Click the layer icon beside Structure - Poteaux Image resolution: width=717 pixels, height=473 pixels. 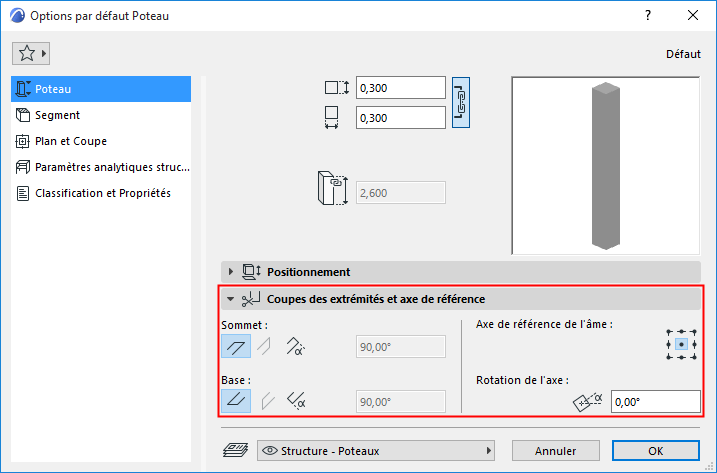tap(236, 450)
